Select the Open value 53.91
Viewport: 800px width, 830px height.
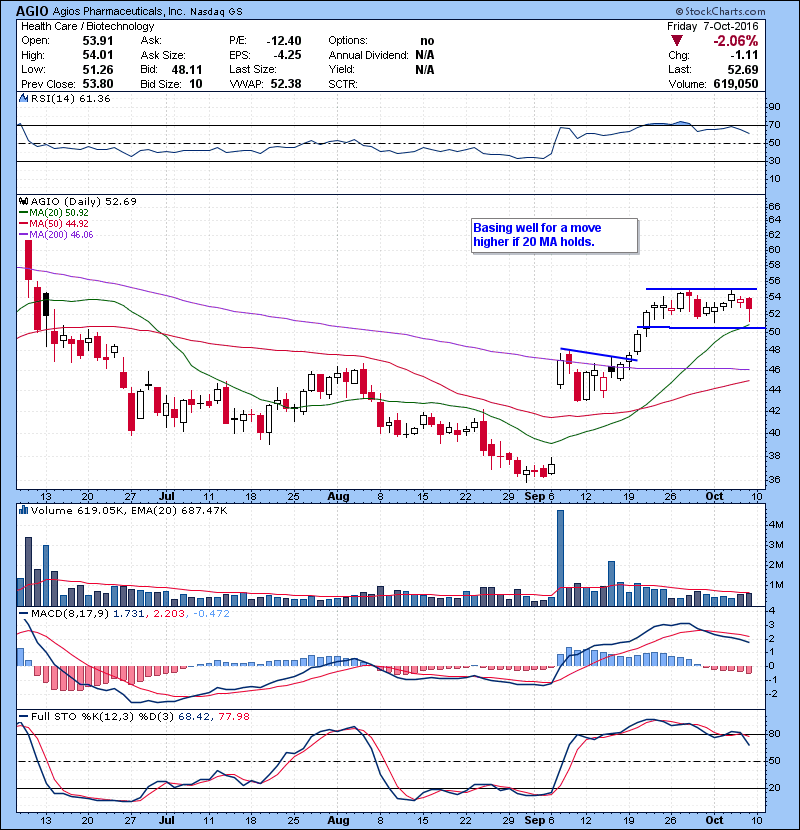click(97, 41)
